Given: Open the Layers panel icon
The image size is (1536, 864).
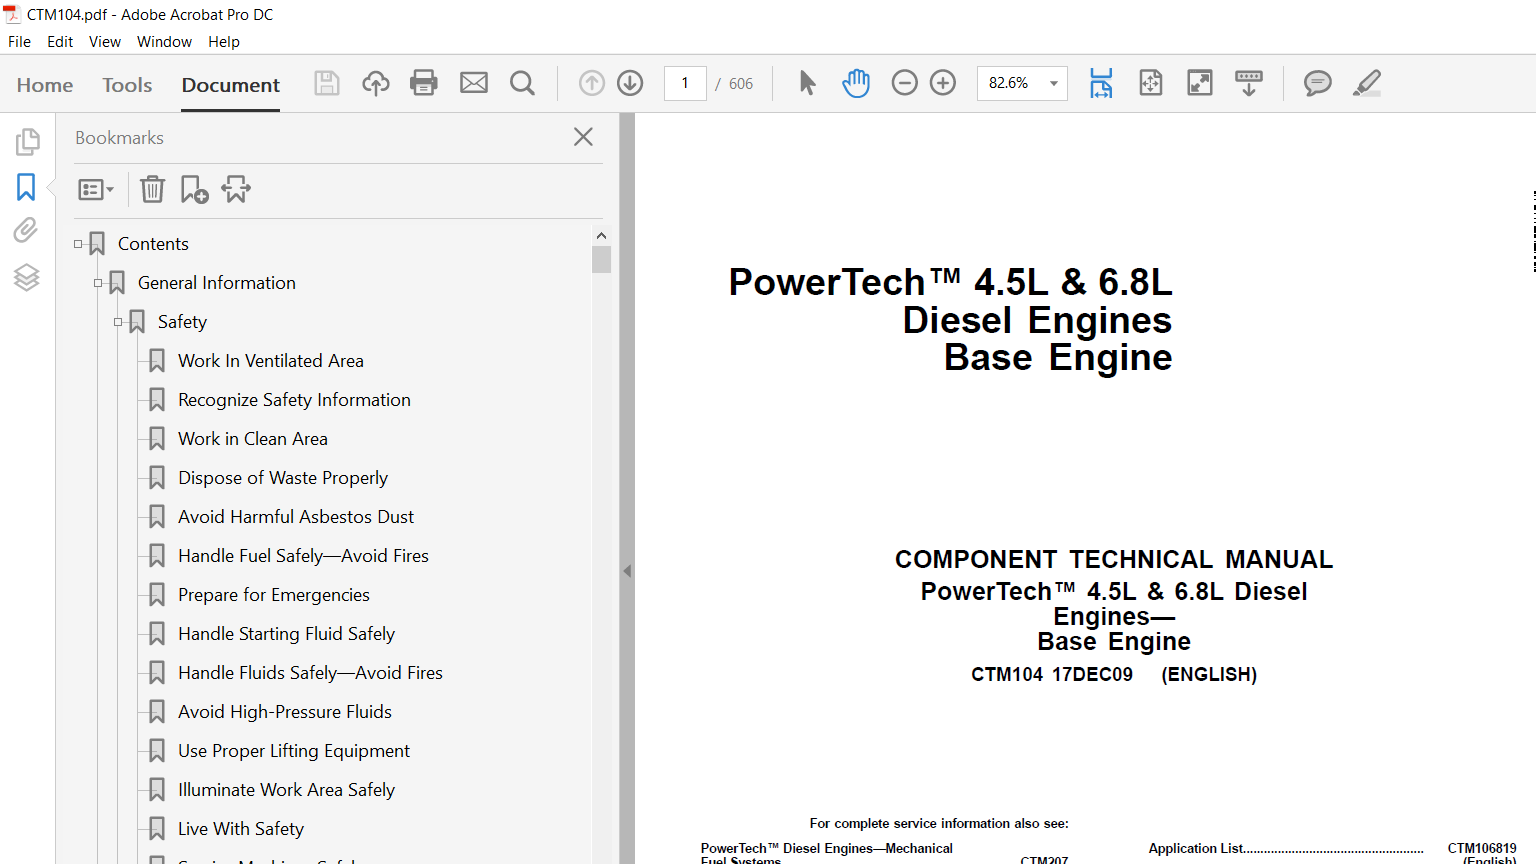Looking at the screenshot, I should pos(26,277).
